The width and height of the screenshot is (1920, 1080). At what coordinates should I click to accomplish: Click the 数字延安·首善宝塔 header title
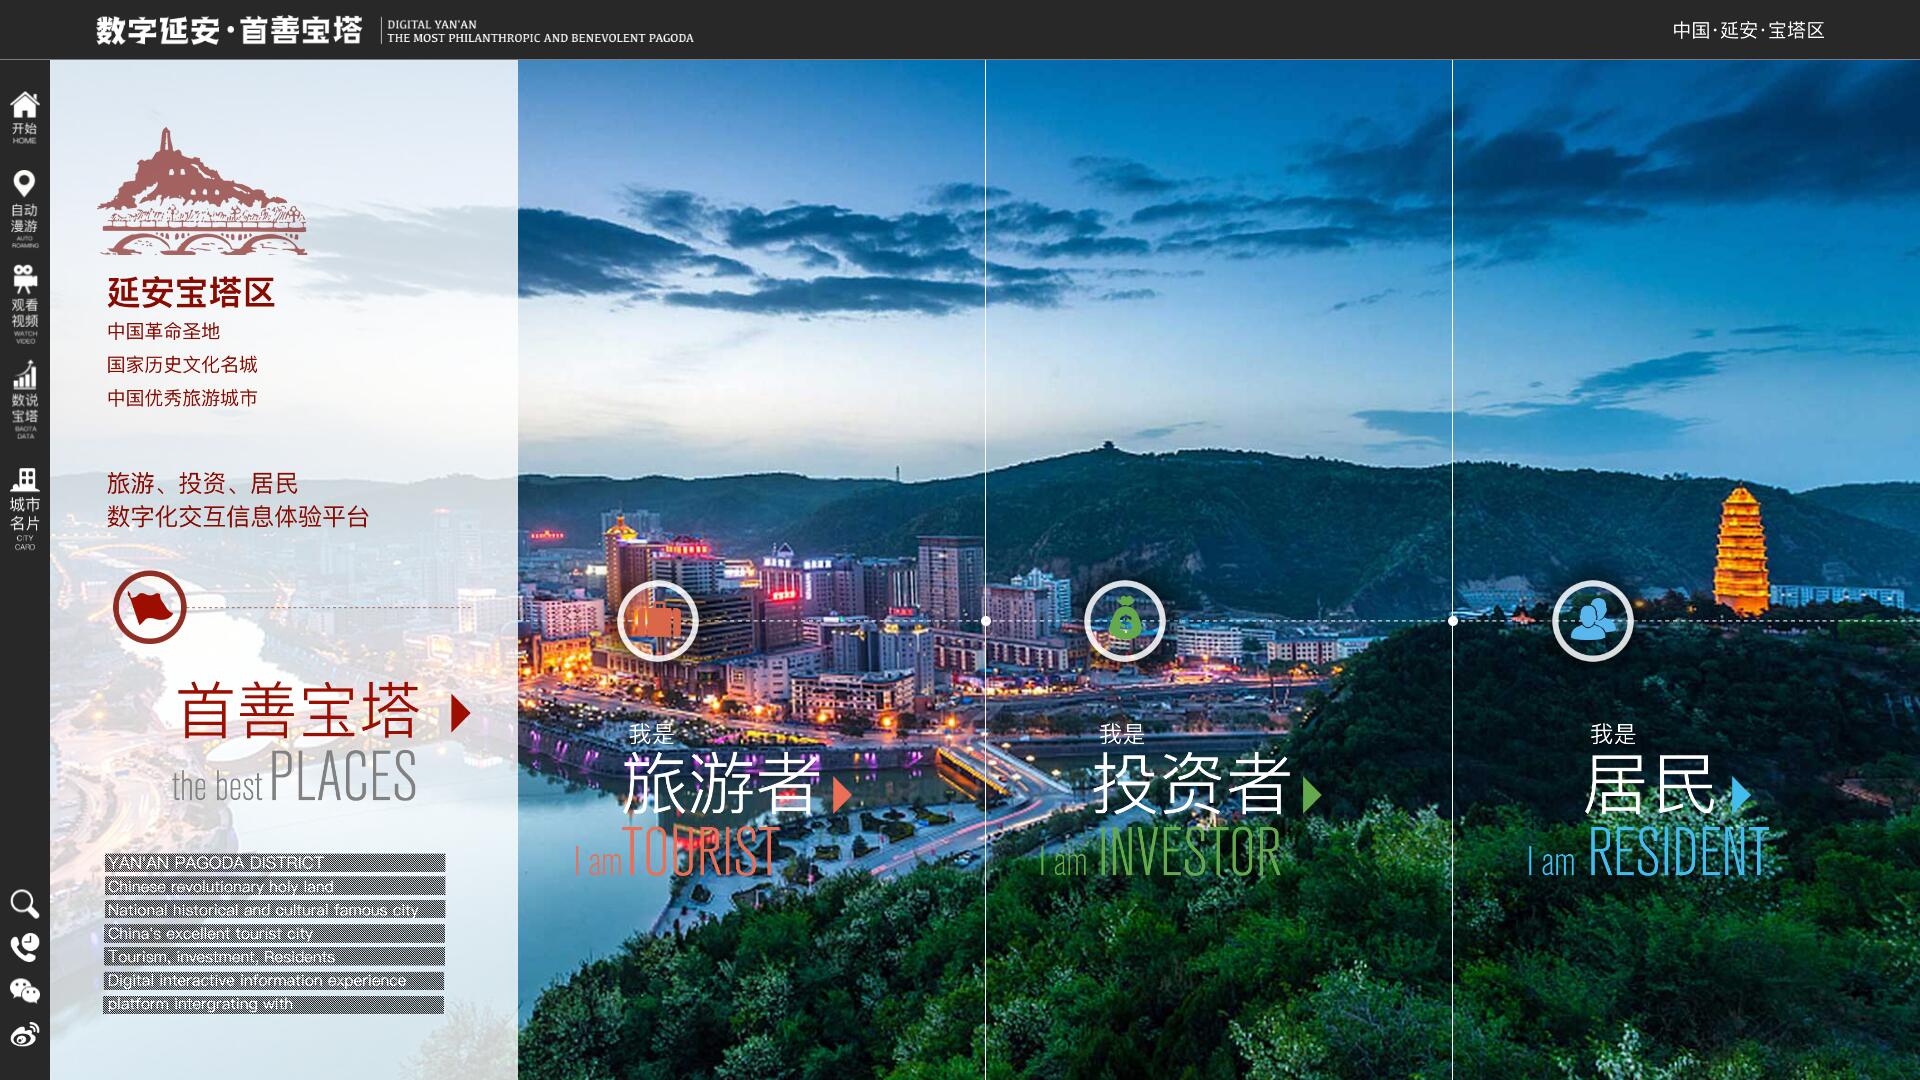[x=229, y=31]
